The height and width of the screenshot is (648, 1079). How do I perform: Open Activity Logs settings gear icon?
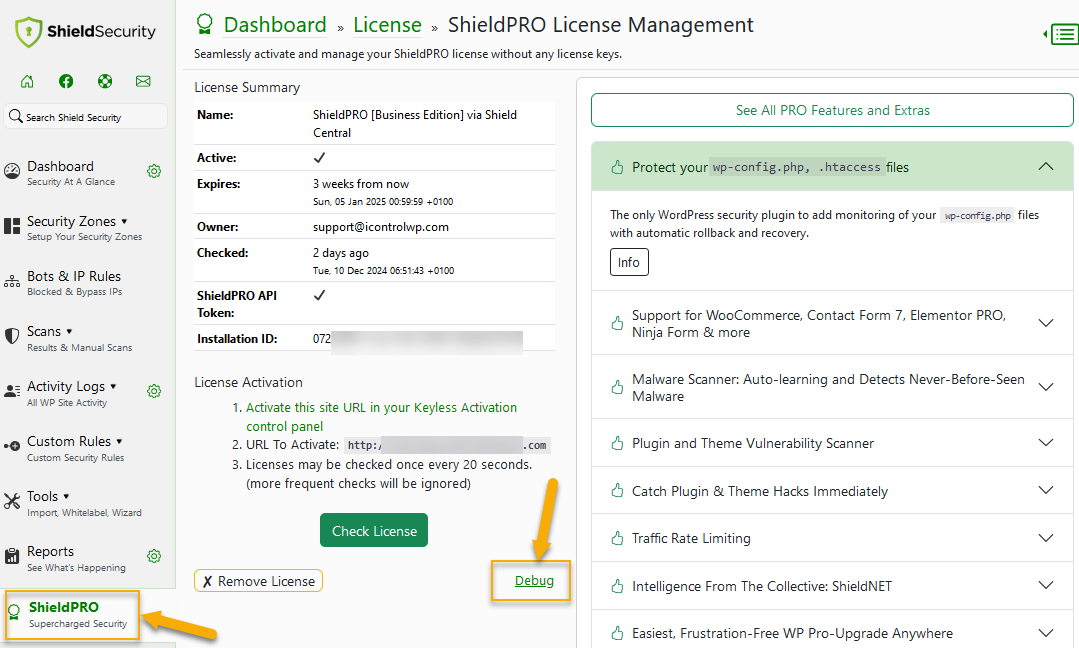[154, 391]
